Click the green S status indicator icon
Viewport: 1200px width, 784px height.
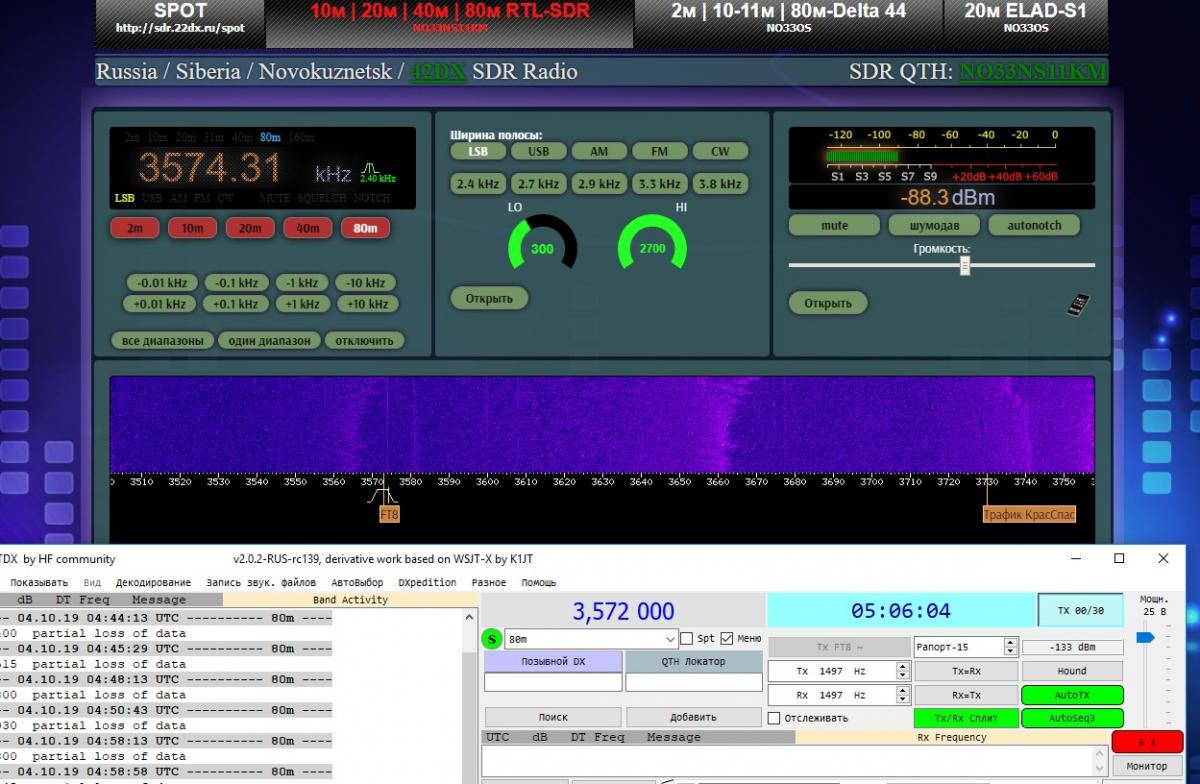(x=493, y=639)
